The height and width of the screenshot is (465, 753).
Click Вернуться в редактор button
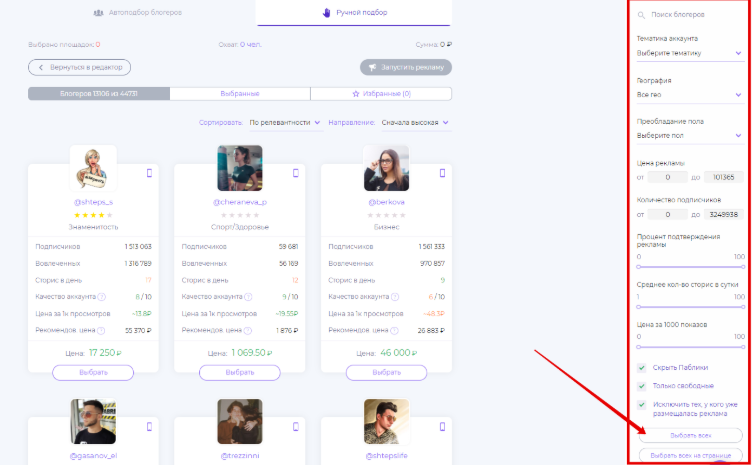79,67
